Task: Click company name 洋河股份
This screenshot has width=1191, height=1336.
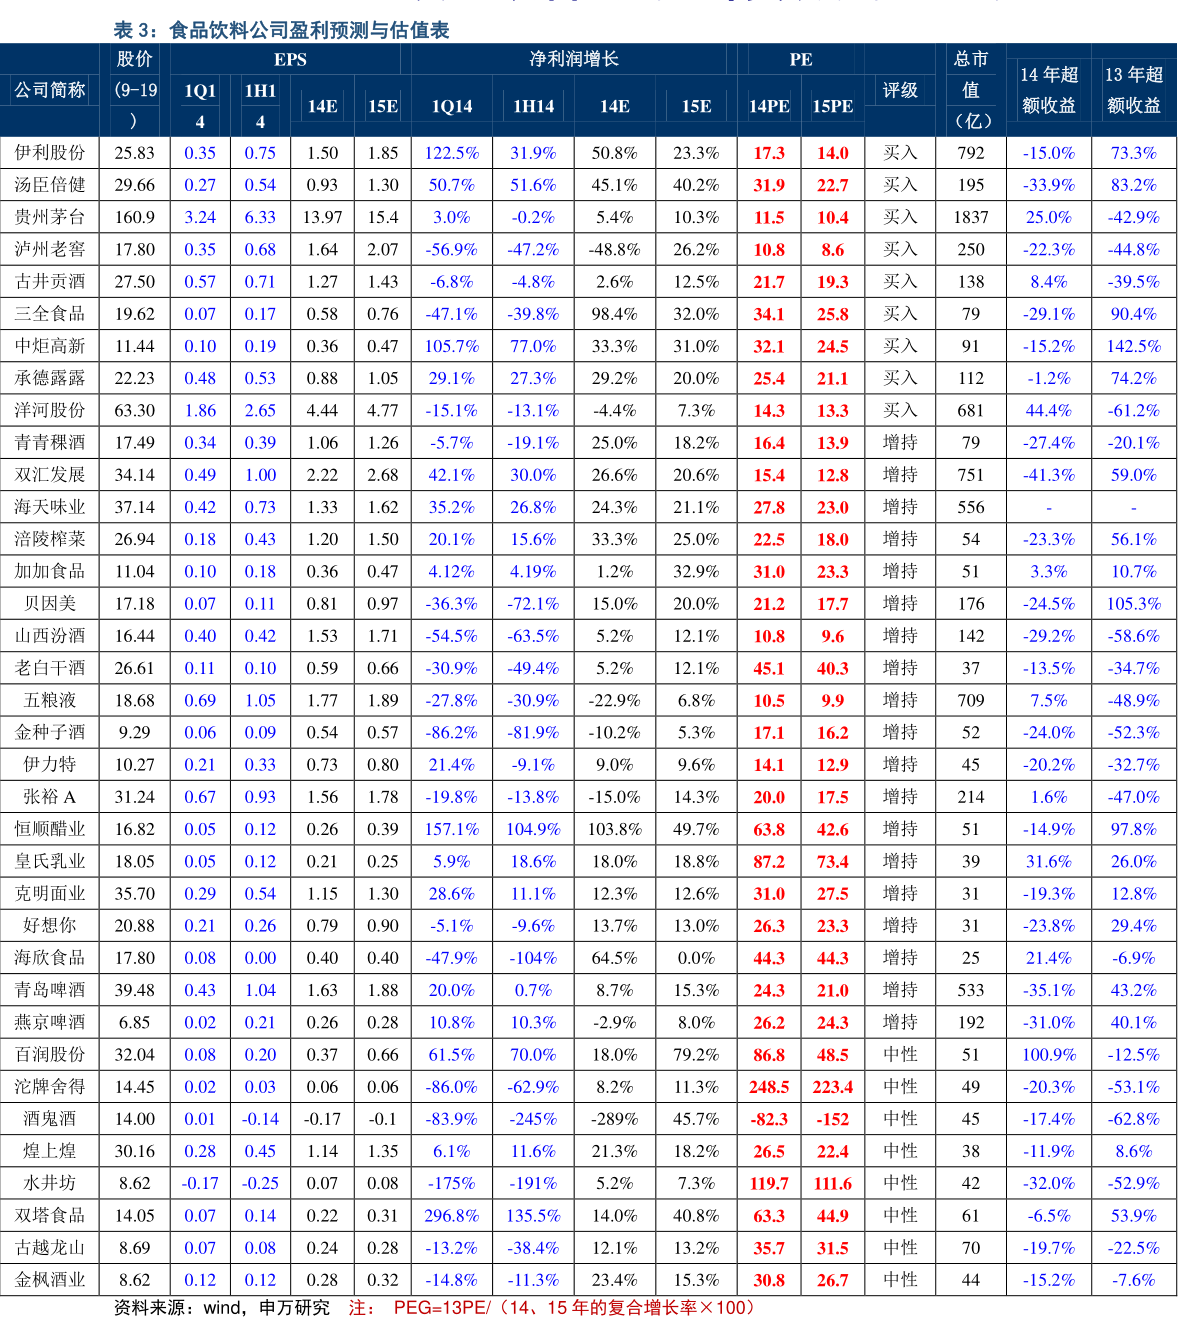Action: [50, 411]
